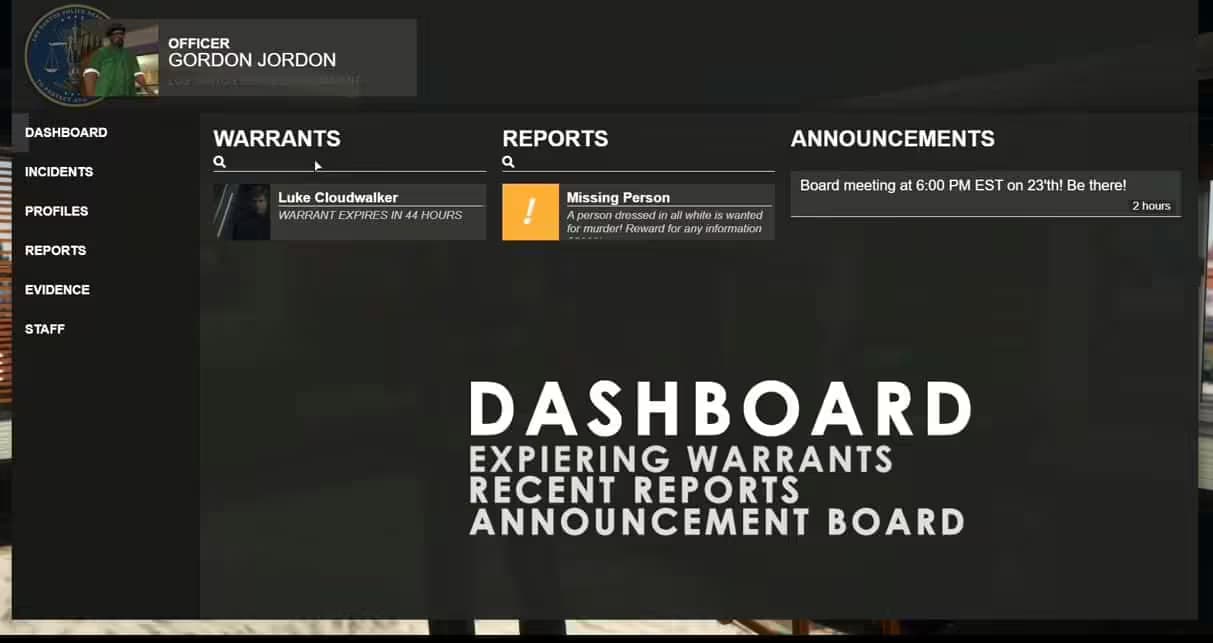Screen dimensions: 1213x643
Task: Click the Officer Gordon Jordon name header
Action: (252, 60)
